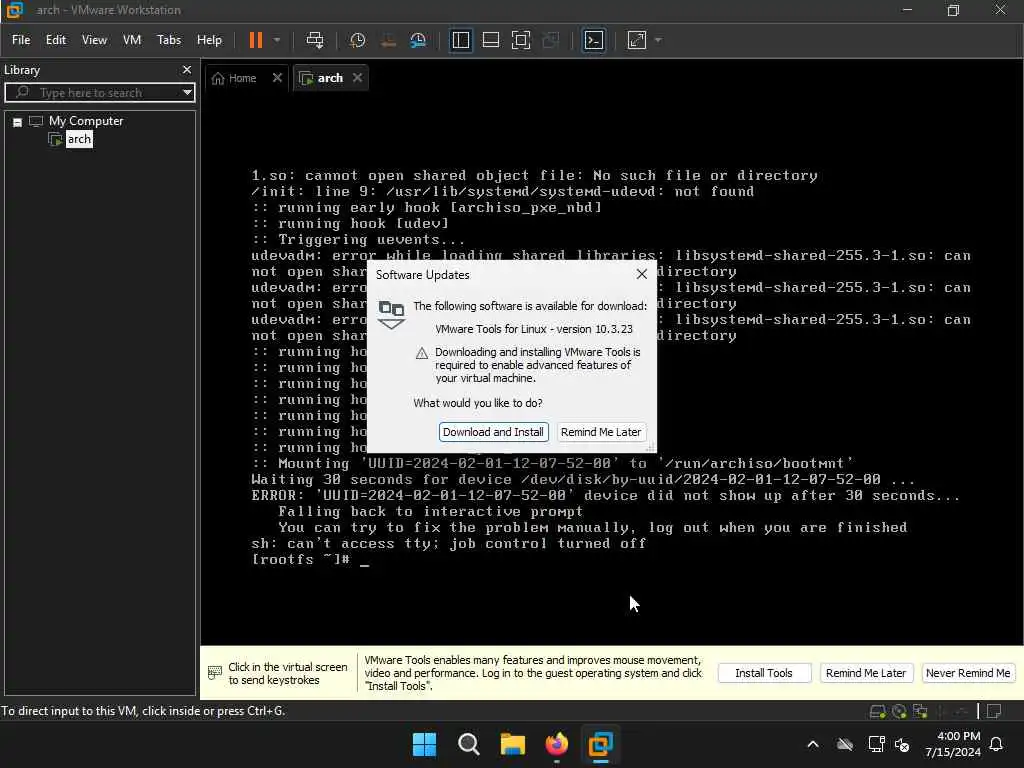This screenshot has height=768, width=1024.
Task: Open the Windows Start menu
Action: pyautogui.click(x=424, y=744)
